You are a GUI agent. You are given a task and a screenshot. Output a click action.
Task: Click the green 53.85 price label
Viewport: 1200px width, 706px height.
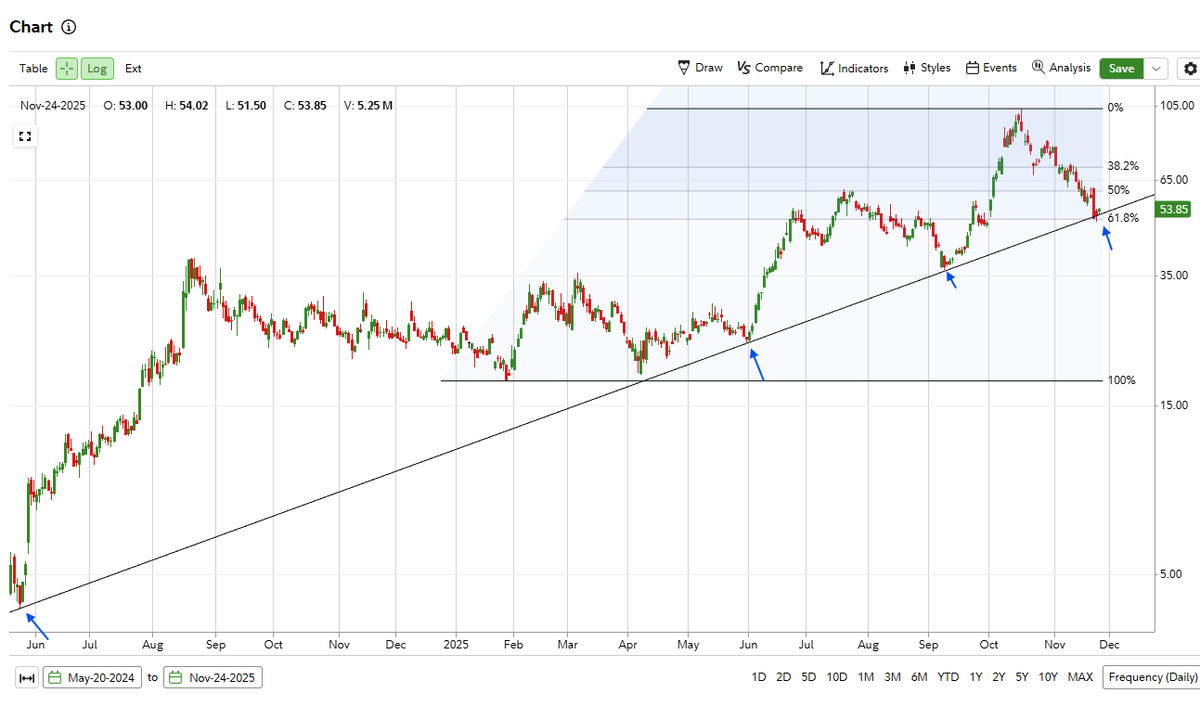tap(1171, 209)
